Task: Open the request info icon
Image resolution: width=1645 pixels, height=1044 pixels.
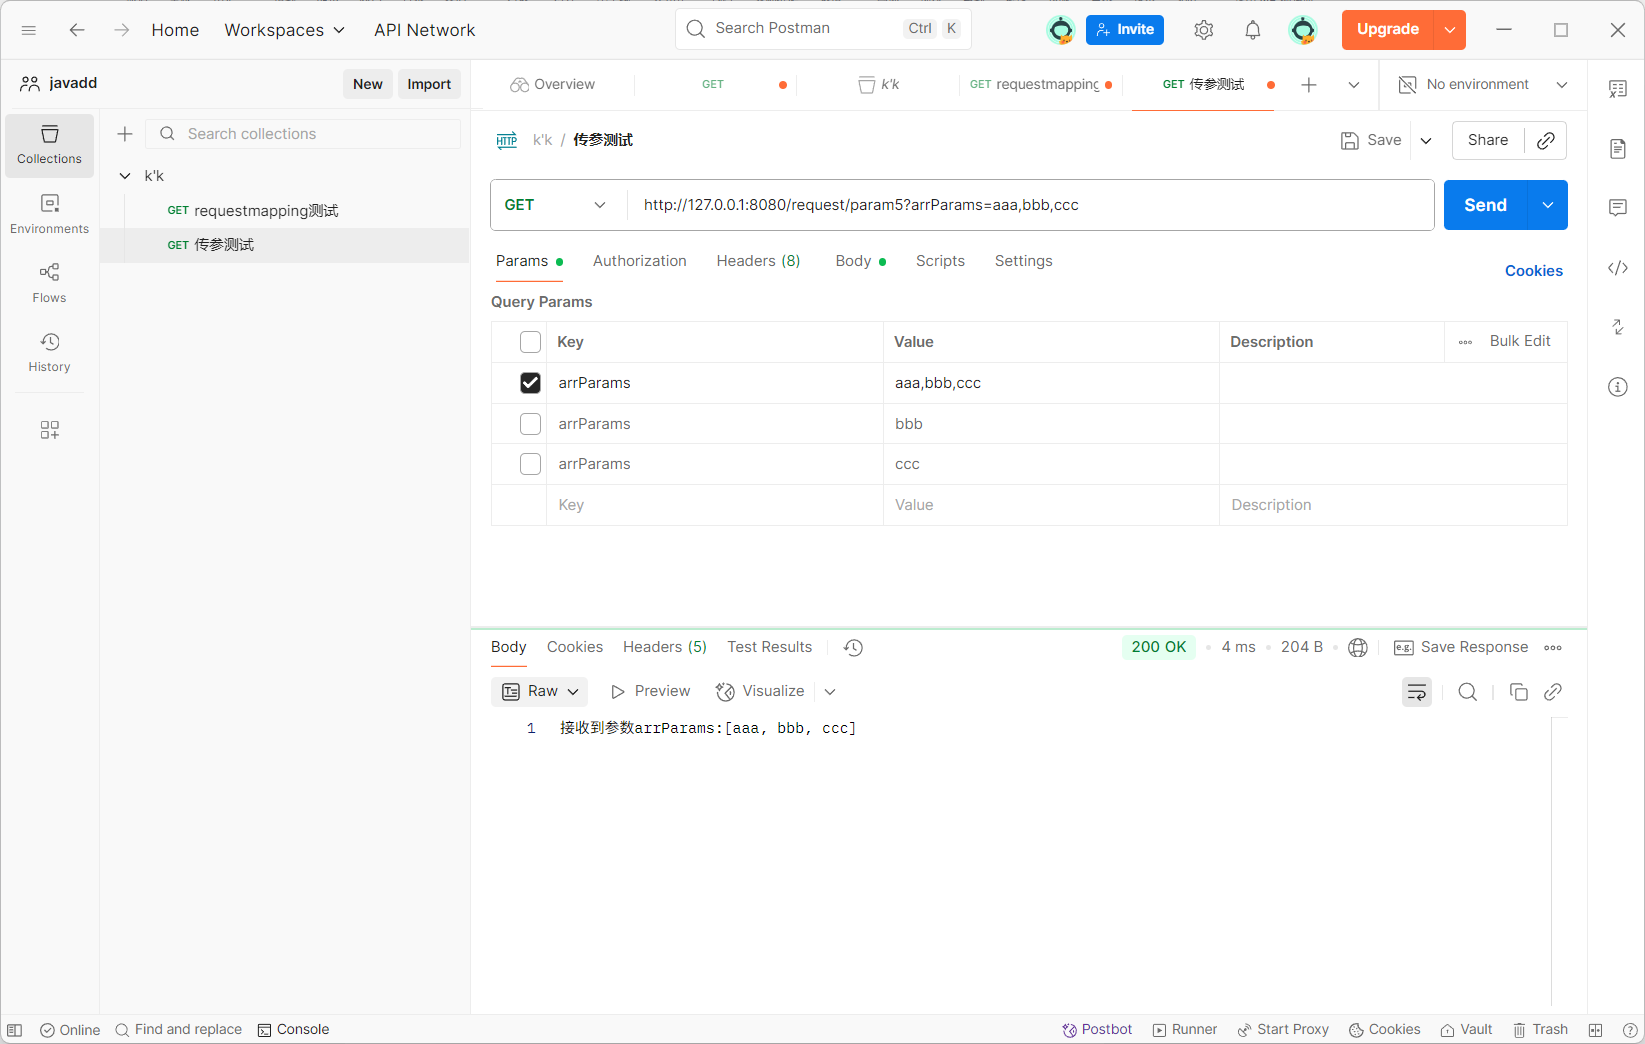Action: pos(1617,387)
